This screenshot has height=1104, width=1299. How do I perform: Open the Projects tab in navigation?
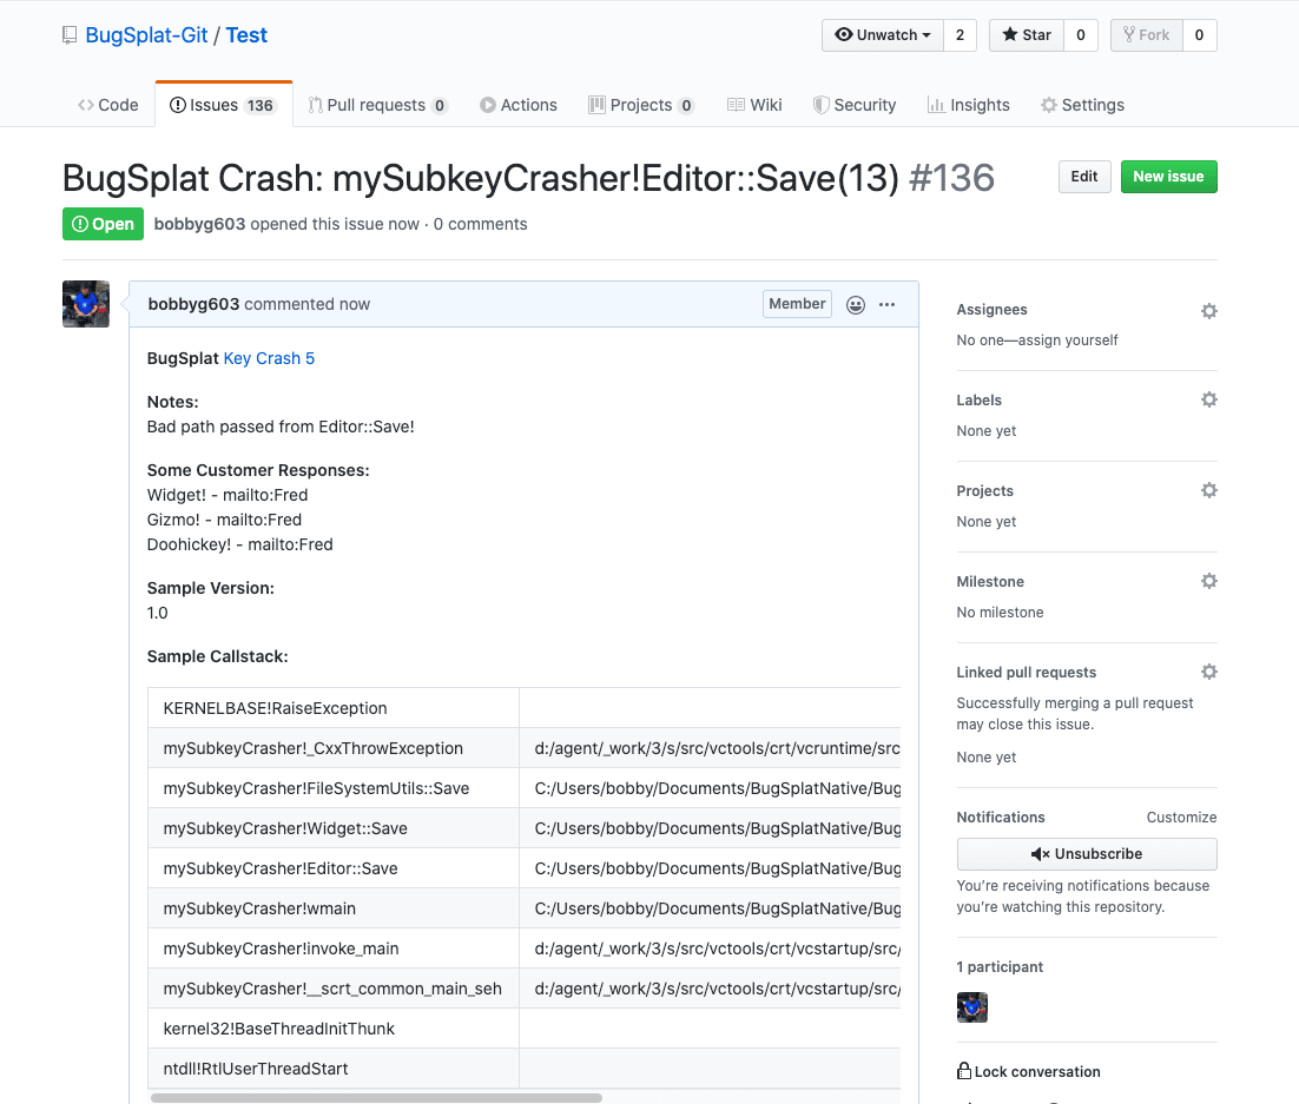(x=641, y=105)
